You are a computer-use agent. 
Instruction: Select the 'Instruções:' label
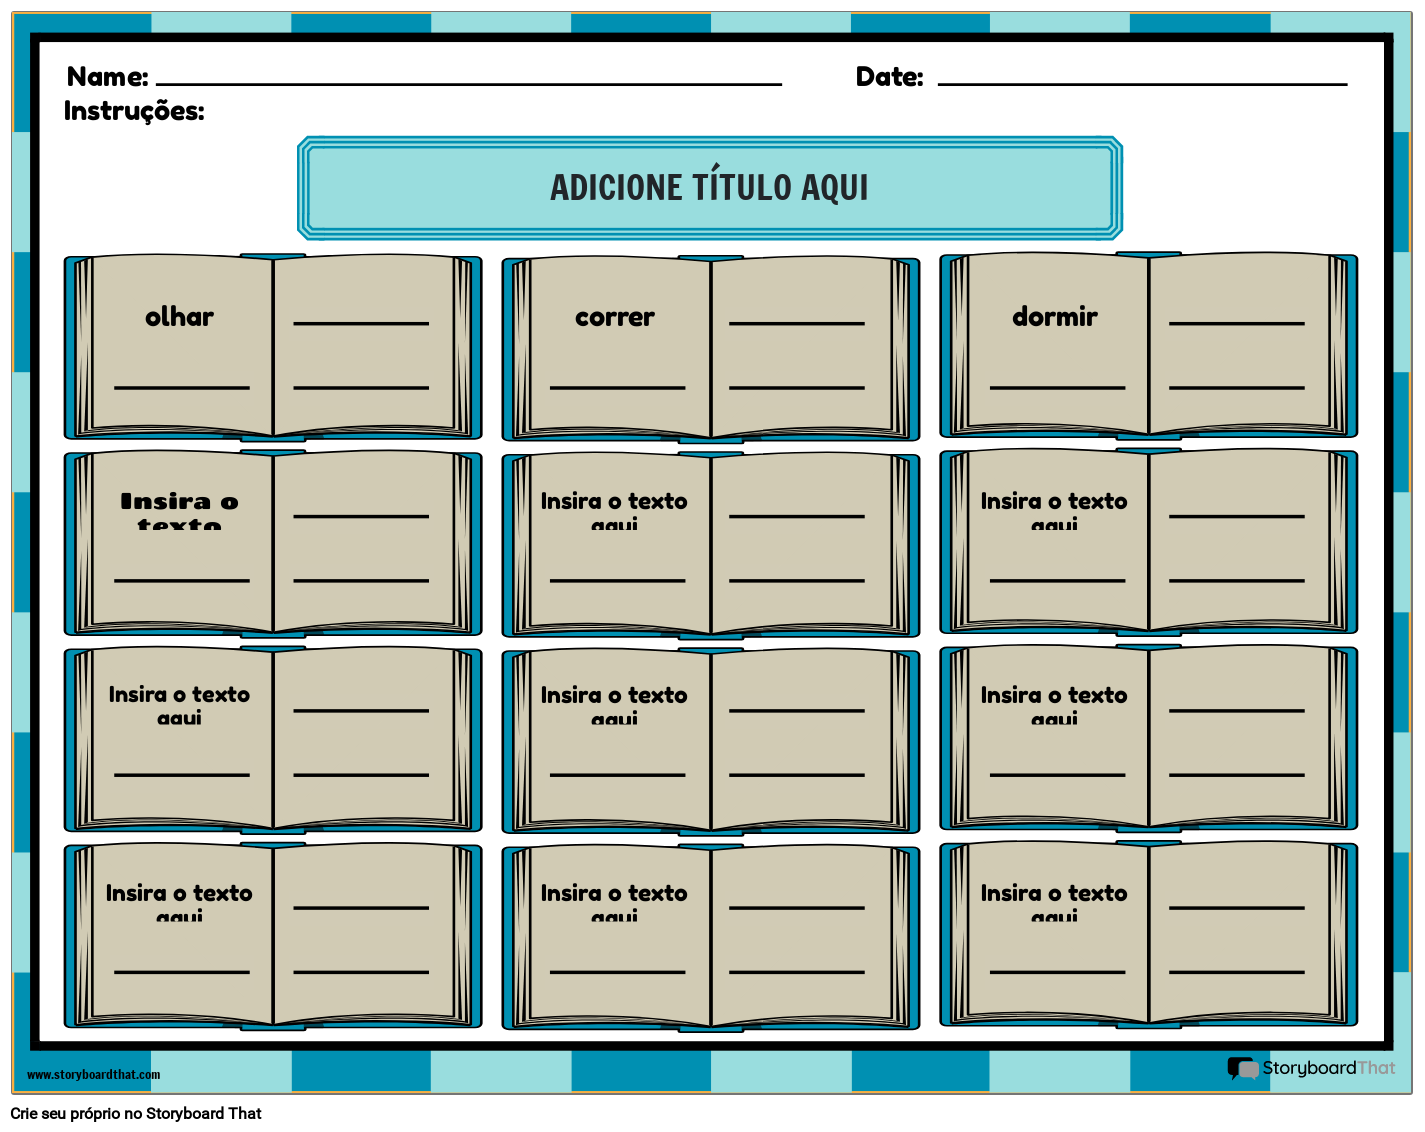point(134,111)
